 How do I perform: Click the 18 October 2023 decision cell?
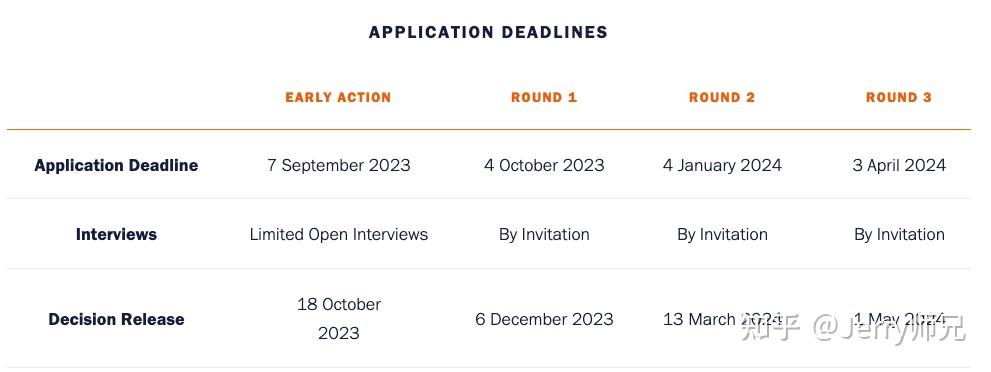[339, 318]
